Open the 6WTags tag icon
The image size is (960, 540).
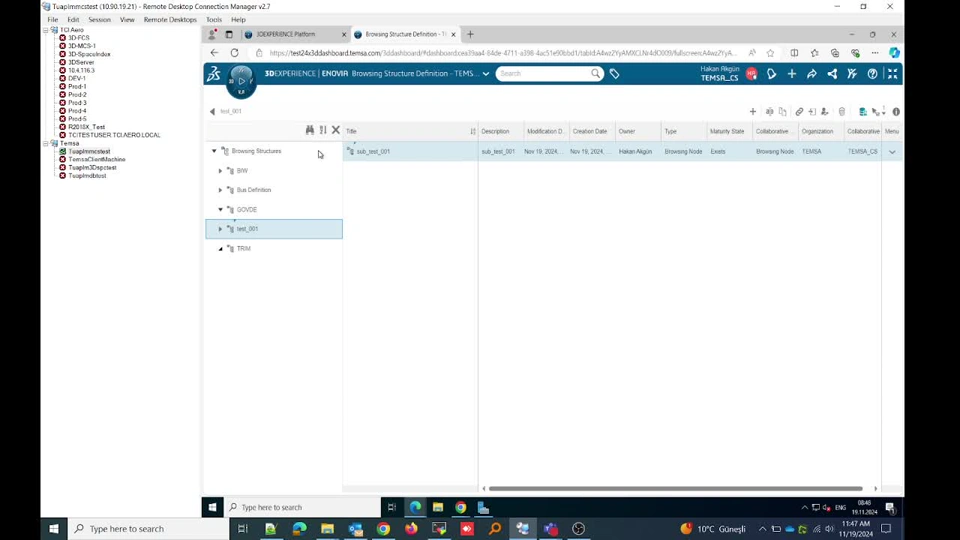coord(614,73)
